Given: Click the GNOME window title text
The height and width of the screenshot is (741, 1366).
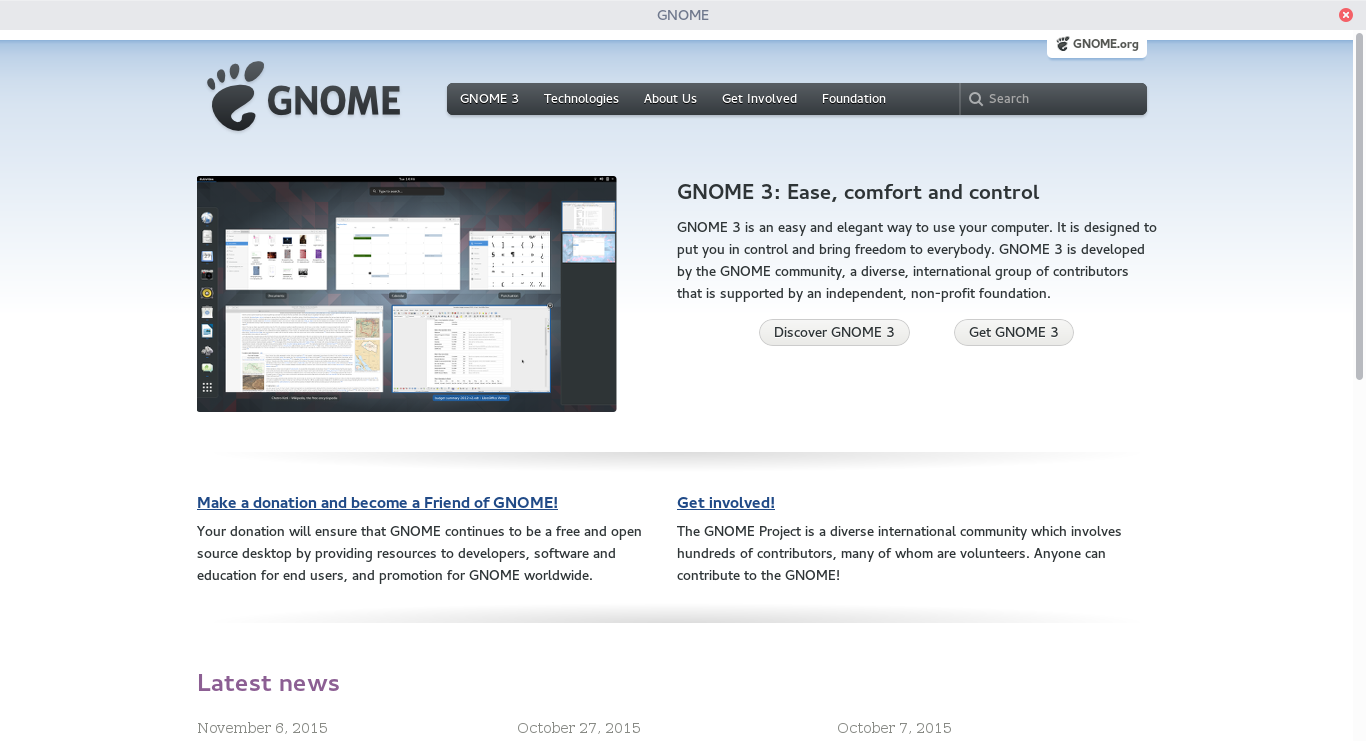Looking at the screenshot, I should point(683,15).
